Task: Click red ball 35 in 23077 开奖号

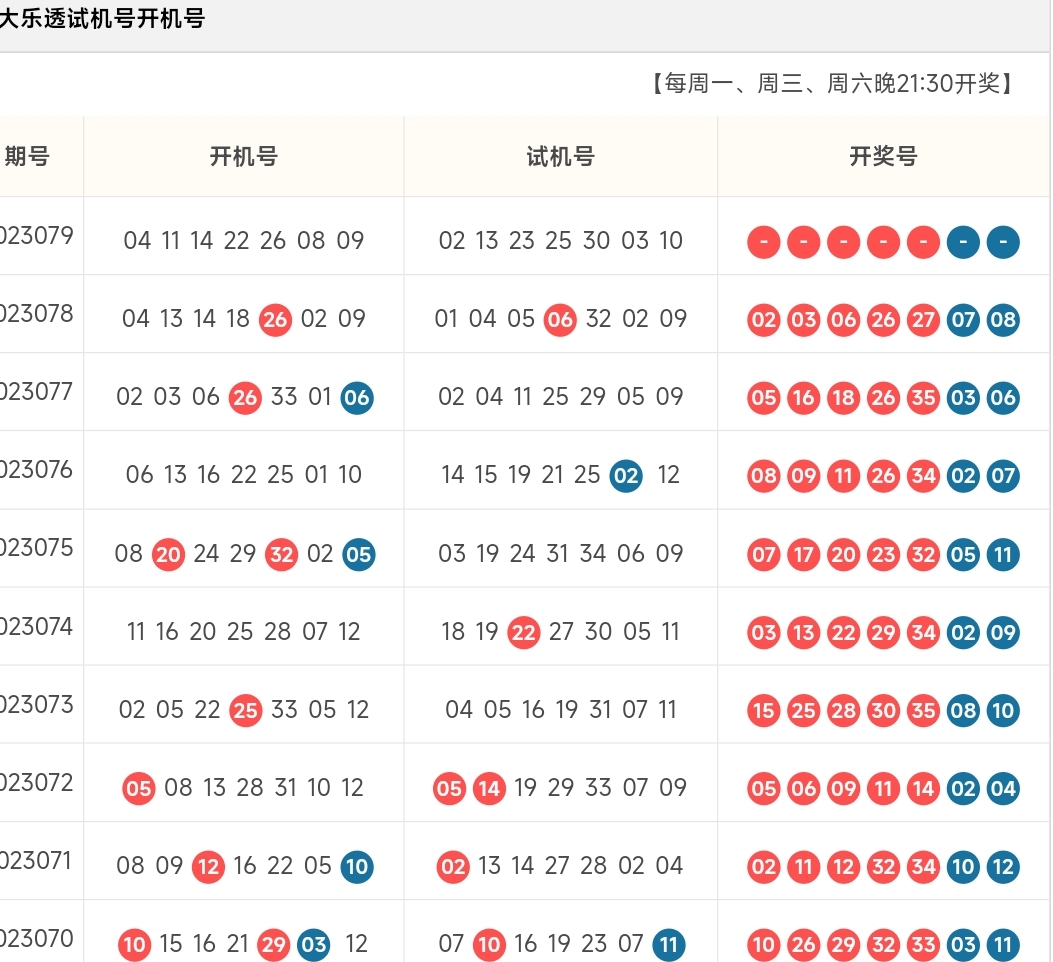Action: [x=923, y=398]
